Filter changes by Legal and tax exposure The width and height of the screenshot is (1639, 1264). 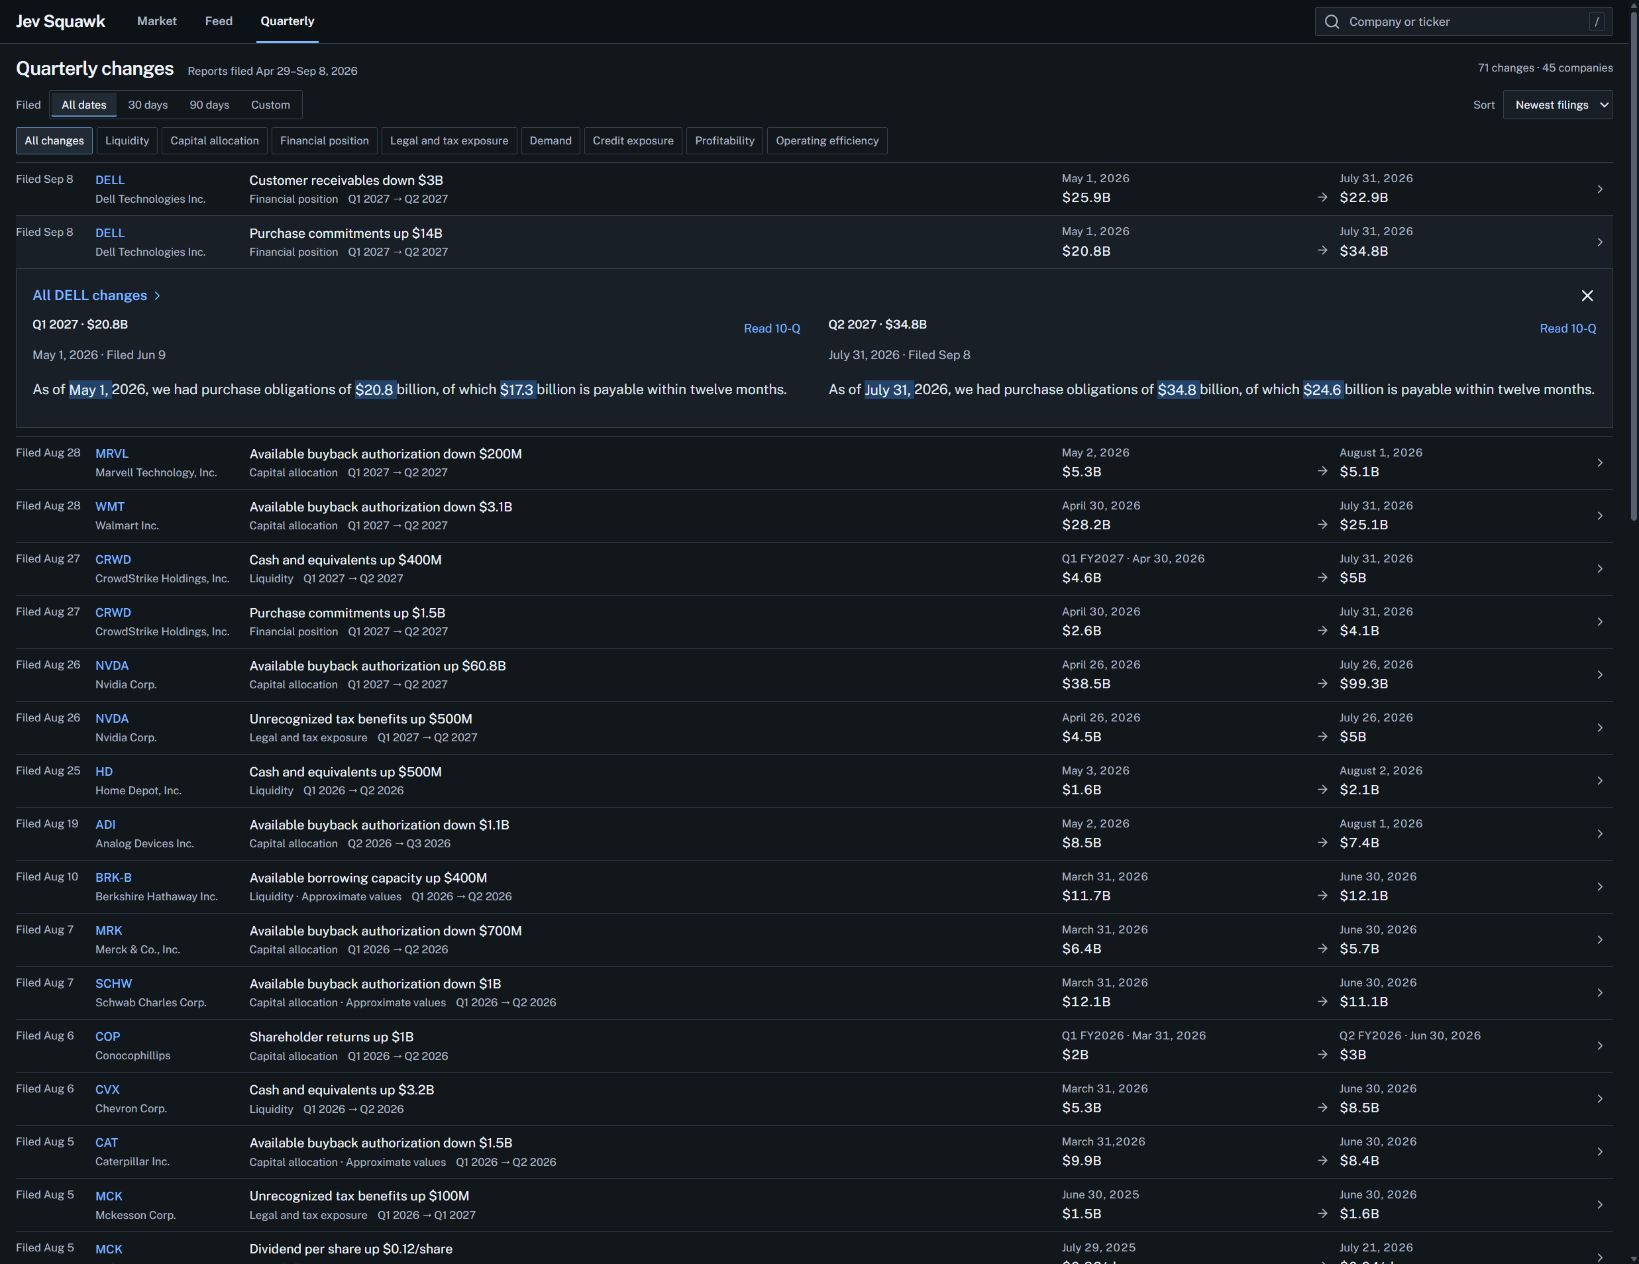pyautogui.click(x=449, y=141)
